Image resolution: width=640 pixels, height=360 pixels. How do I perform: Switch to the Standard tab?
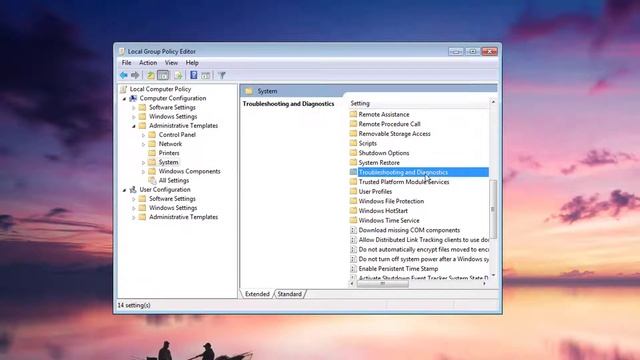[289, 294]
